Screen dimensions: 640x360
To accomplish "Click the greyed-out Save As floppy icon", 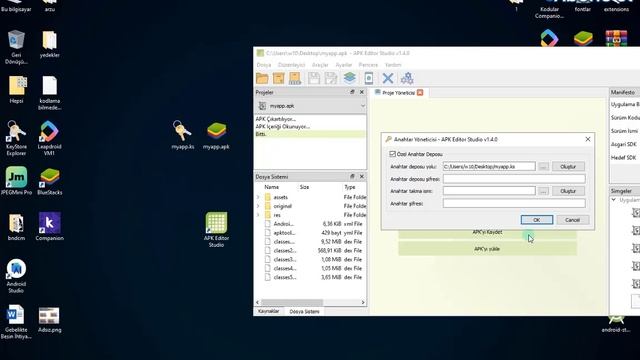I will click(331, 78).
